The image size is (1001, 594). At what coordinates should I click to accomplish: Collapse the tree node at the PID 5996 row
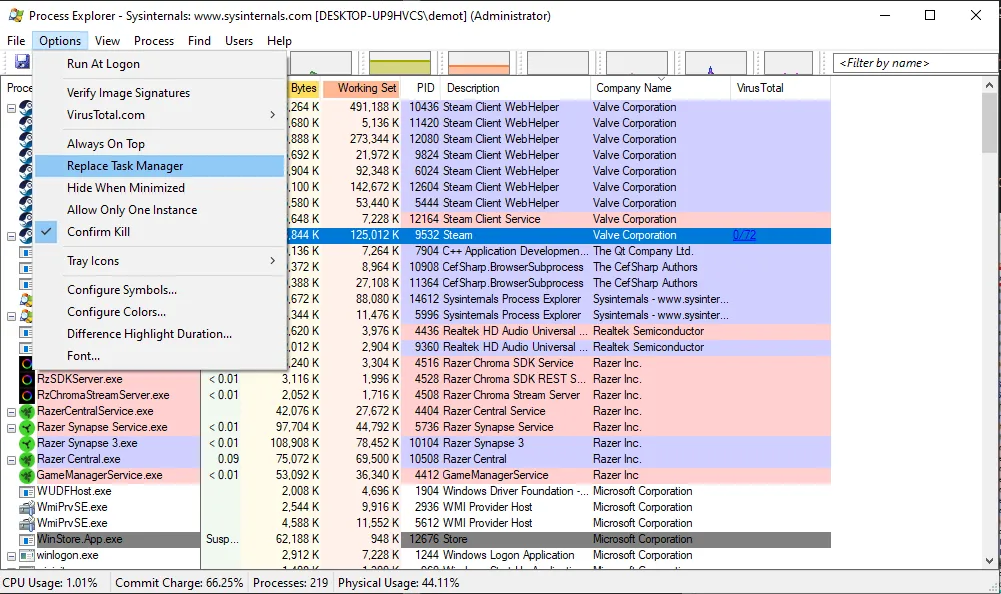11,316
